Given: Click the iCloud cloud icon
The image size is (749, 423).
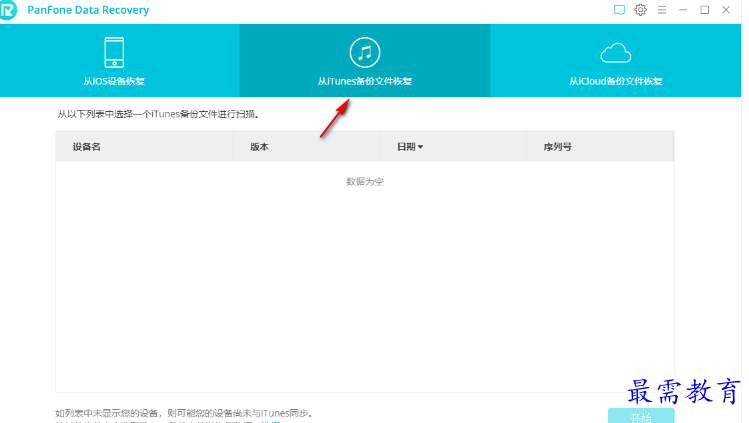Looking at the screenshot, I should point(616,53).
